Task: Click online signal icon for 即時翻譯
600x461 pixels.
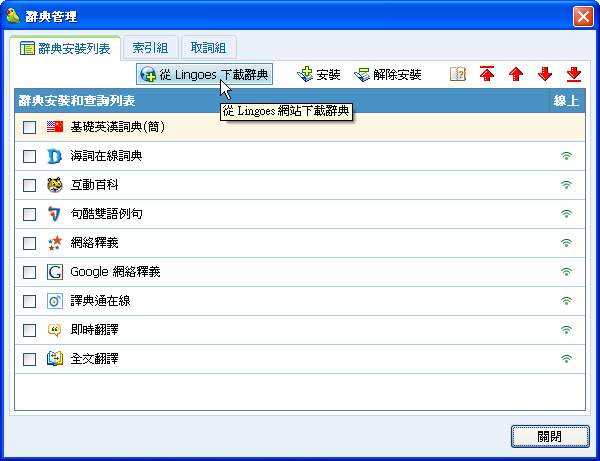Action: coord(566,330)
